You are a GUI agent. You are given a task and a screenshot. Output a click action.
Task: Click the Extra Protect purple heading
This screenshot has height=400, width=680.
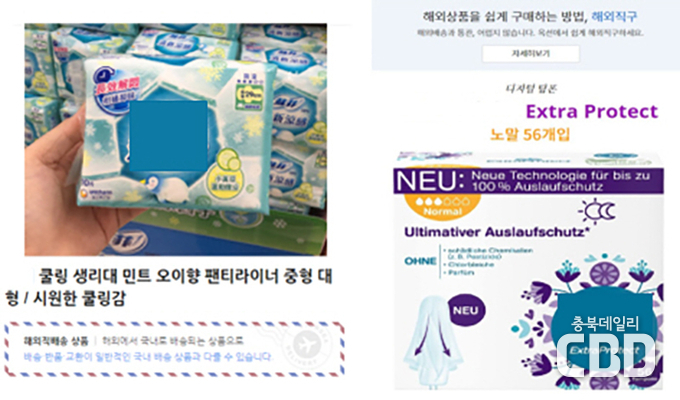[x=592, y=111]
